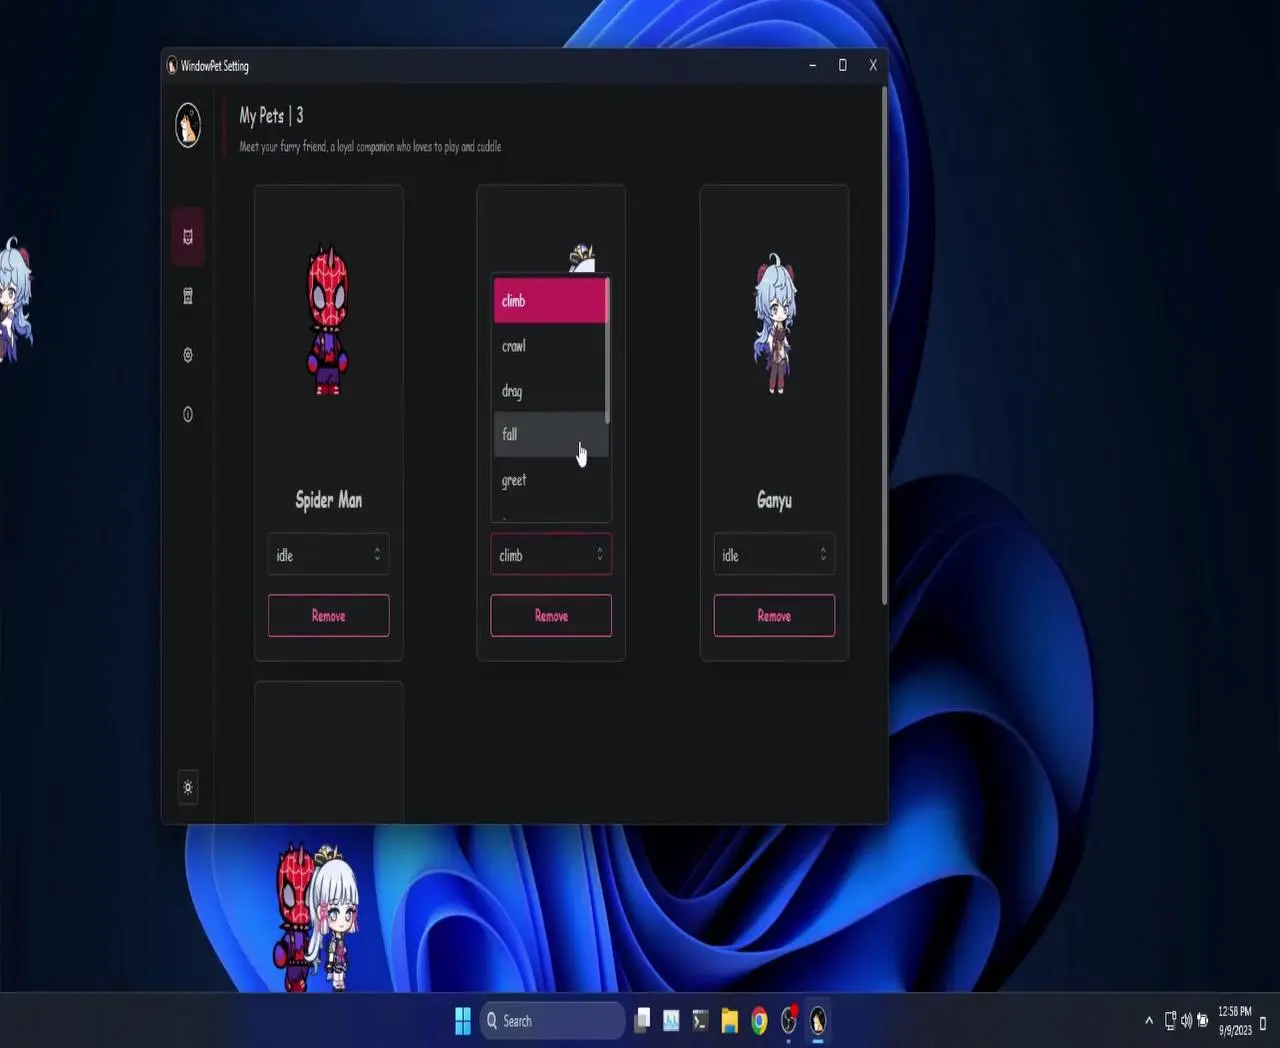Open the volume tray icon
This screenshot has height=1048, width=1280.
tap(1186, 1021)
